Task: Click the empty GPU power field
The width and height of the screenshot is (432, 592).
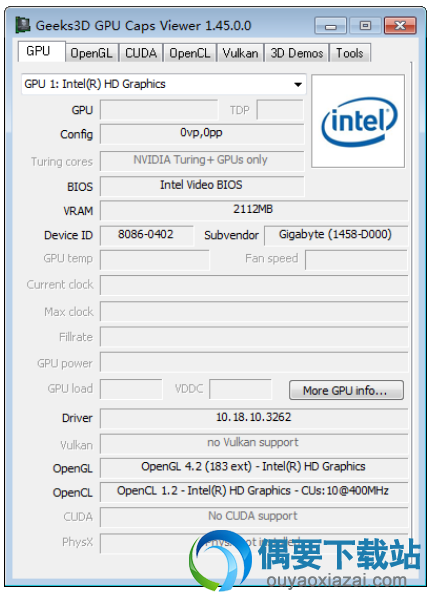Action: tap(254, 362)
